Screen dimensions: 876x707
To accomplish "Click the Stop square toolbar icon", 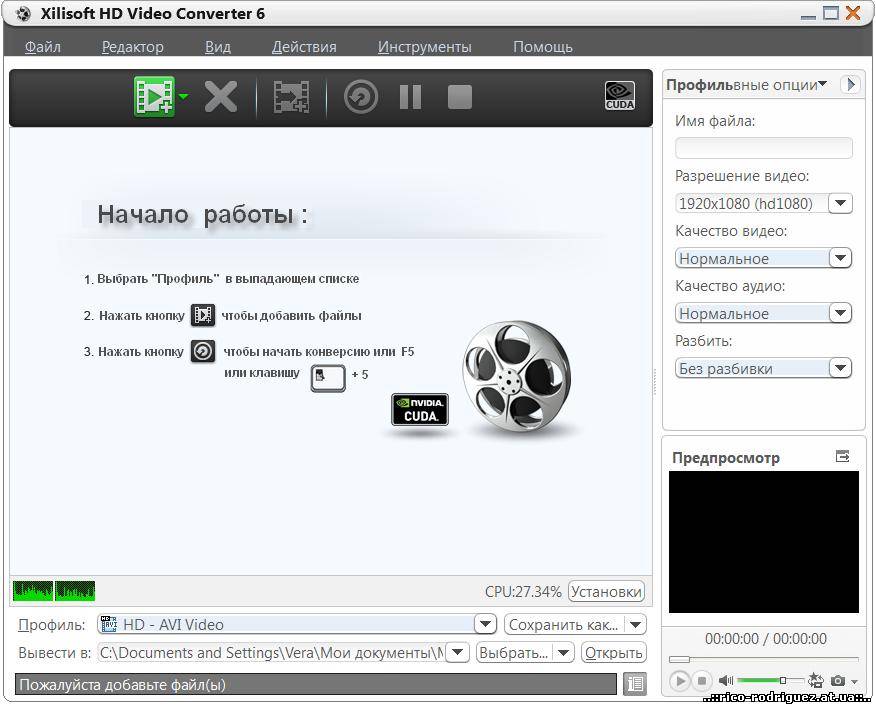I will click(x=460, y=97).
